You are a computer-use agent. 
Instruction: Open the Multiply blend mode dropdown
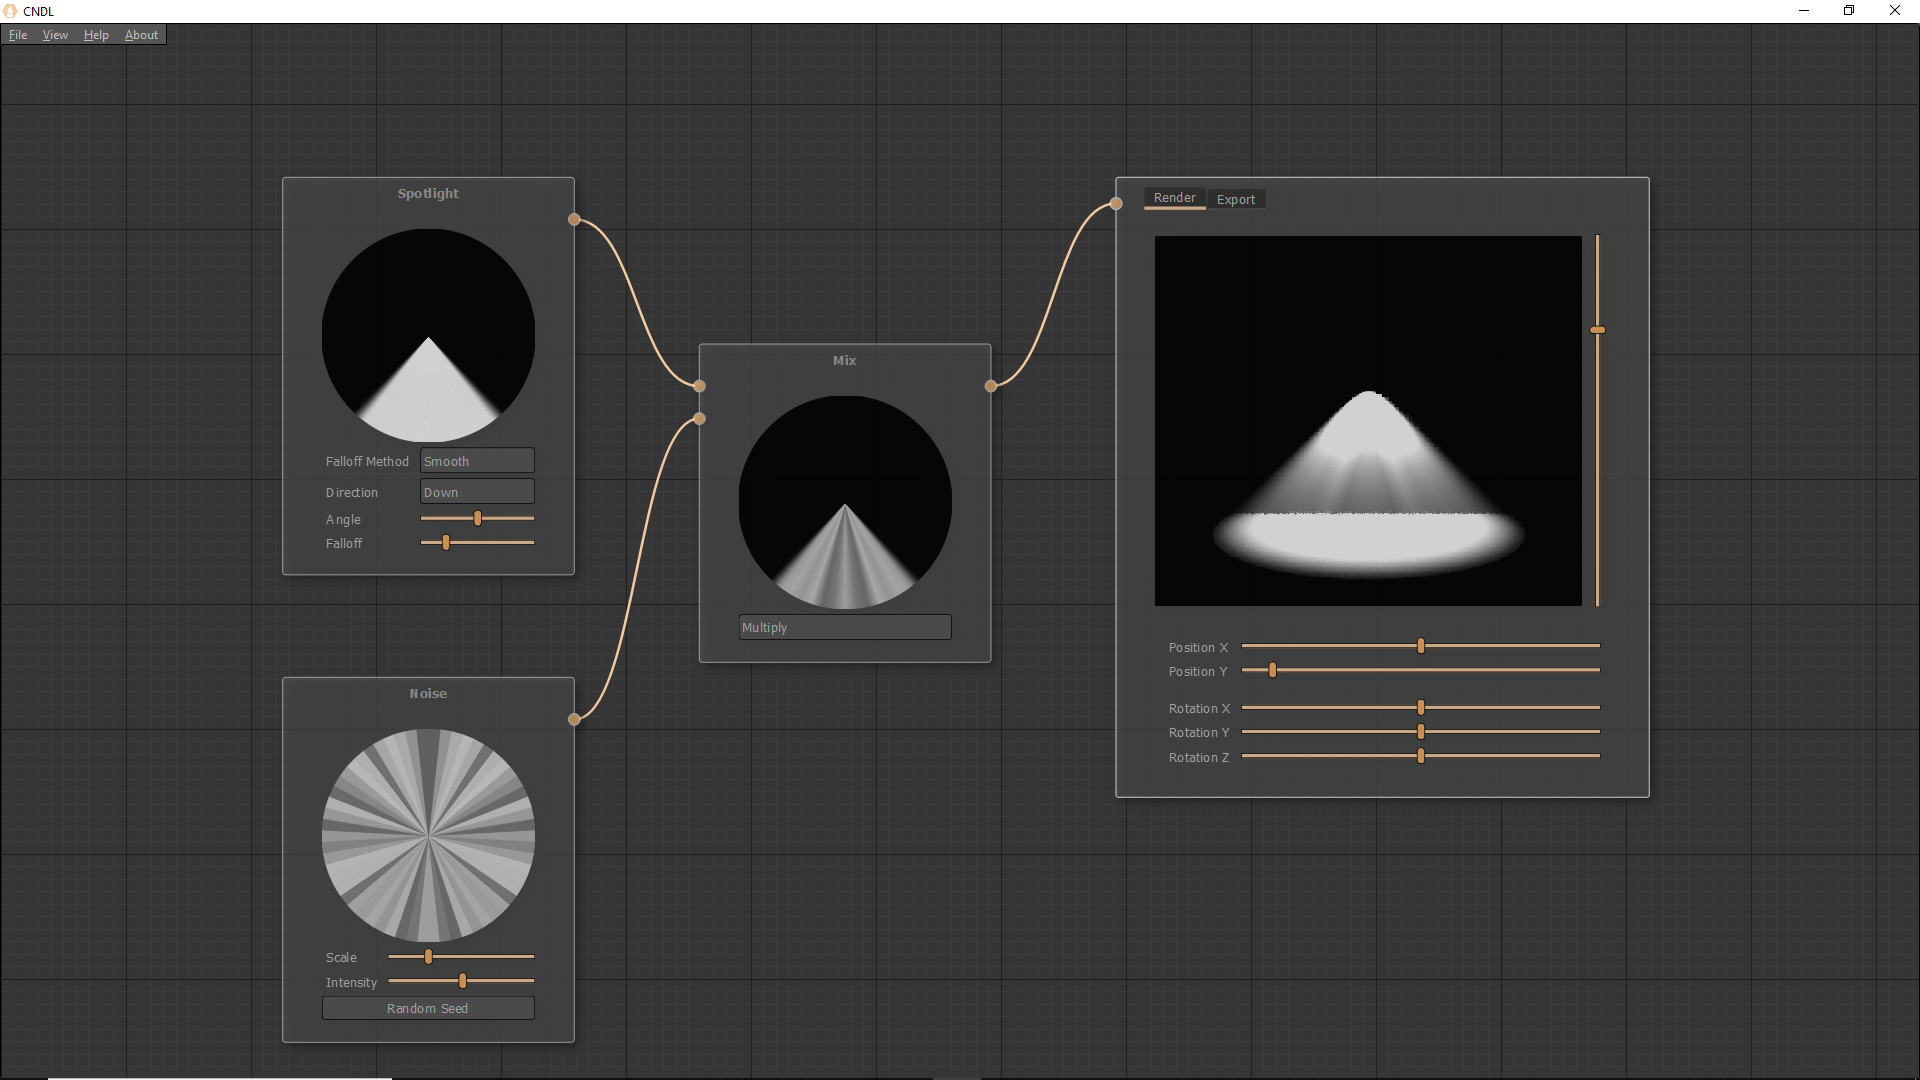point(844,627)
